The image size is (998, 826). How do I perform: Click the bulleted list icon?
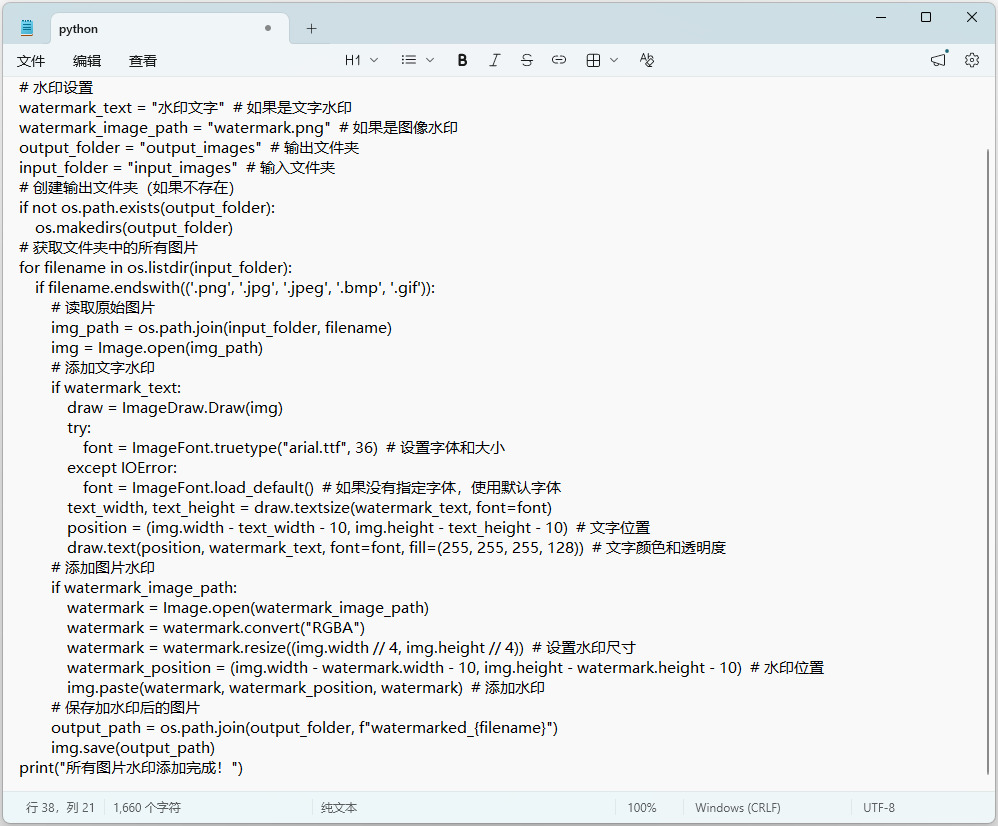point(409,60)
